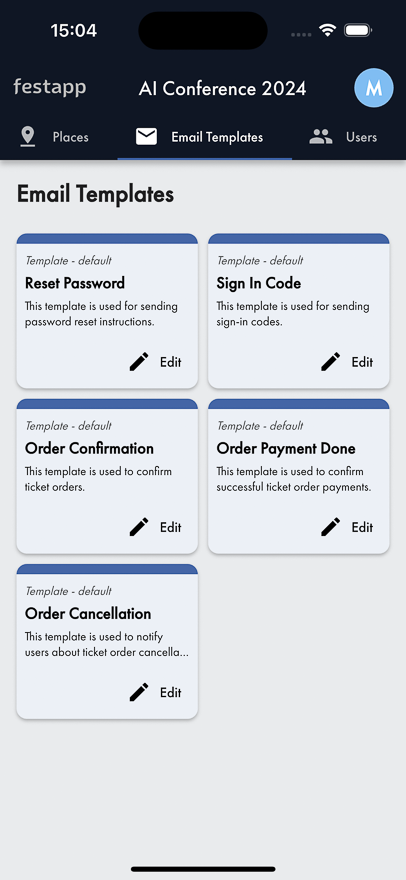Tap the people icon for Users
Viewport: 406px width, 880px height.
tap(321, 137)
